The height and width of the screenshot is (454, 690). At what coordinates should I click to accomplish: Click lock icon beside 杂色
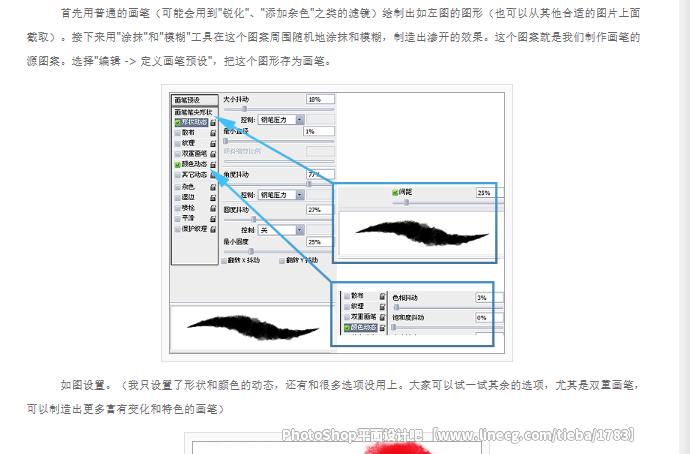(x=213, y=187)
